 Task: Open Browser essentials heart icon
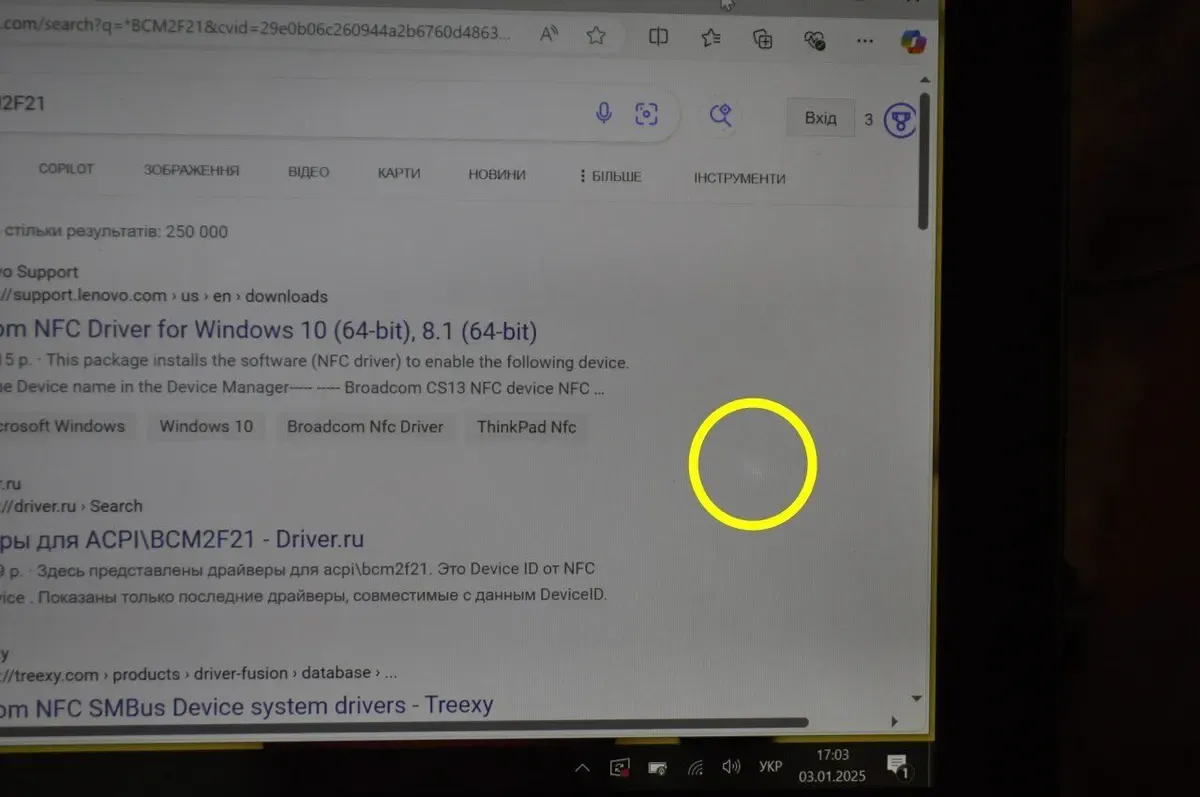(x=815, y=40)
